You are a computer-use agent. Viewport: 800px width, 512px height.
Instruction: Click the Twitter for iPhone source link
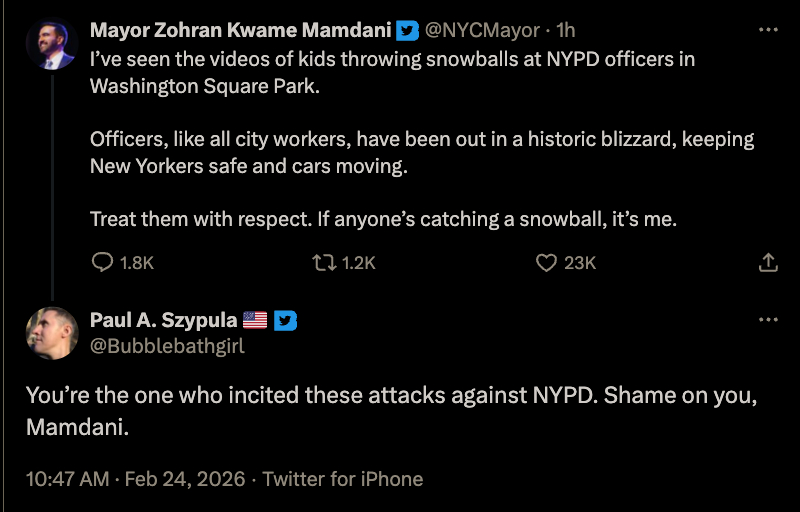pos(342,479)
